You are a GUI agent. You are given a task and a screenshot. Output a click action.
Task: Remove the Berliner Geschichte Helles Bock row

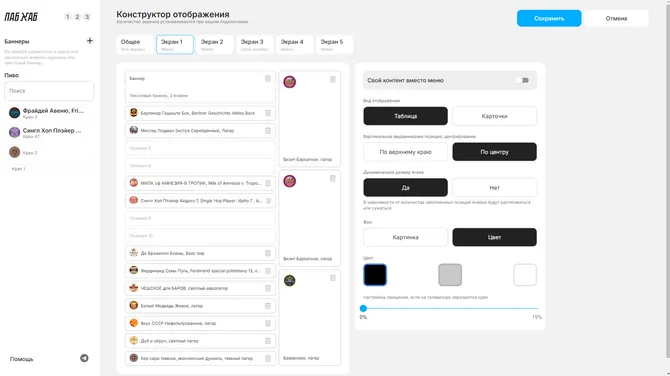coord(268,113)
